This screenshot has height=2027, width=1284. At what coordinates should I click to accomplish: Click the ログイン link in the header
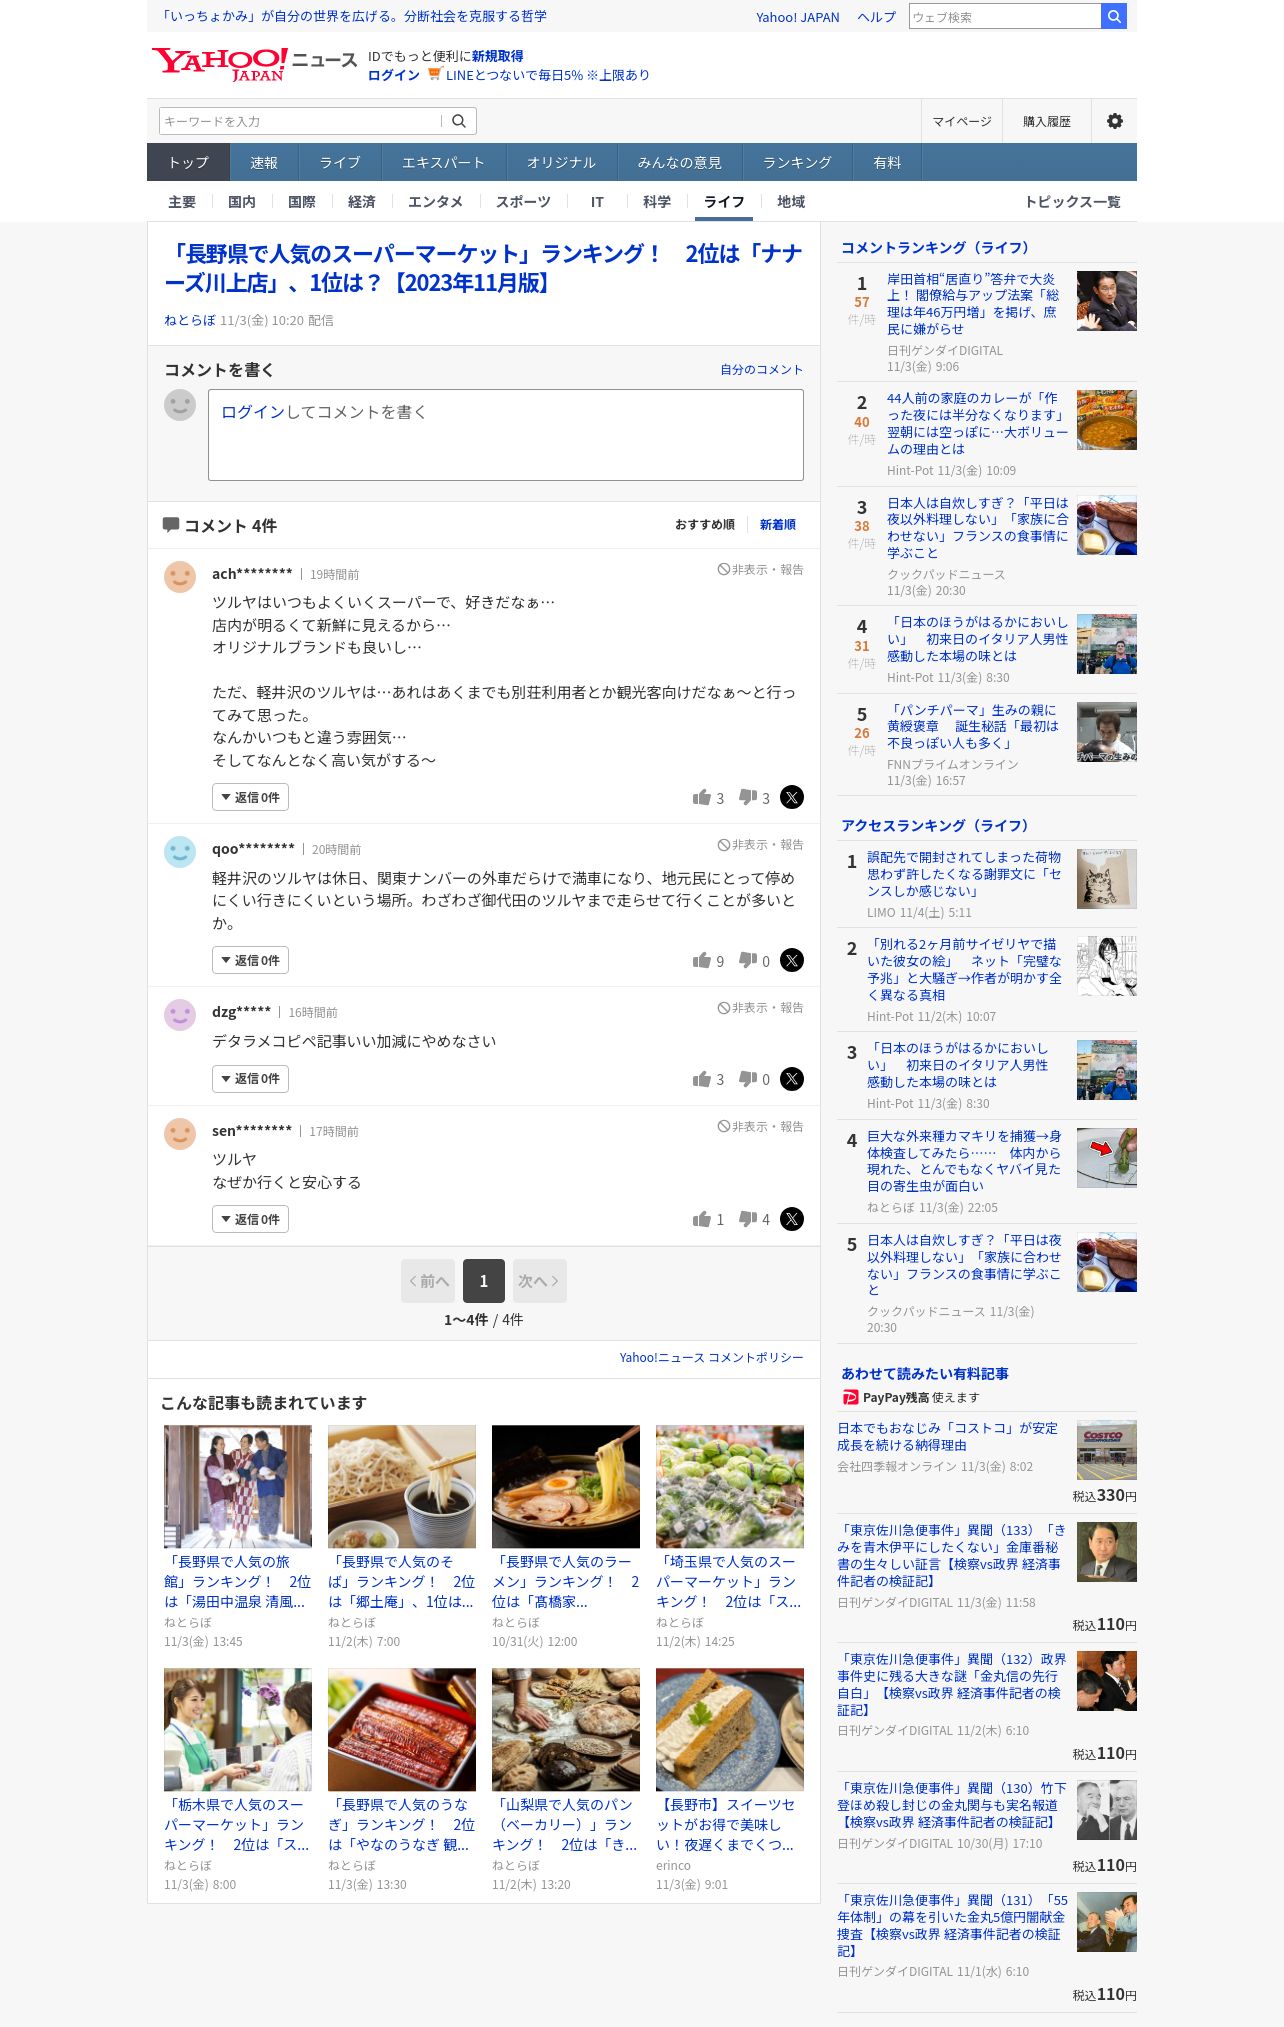point(394,75)
